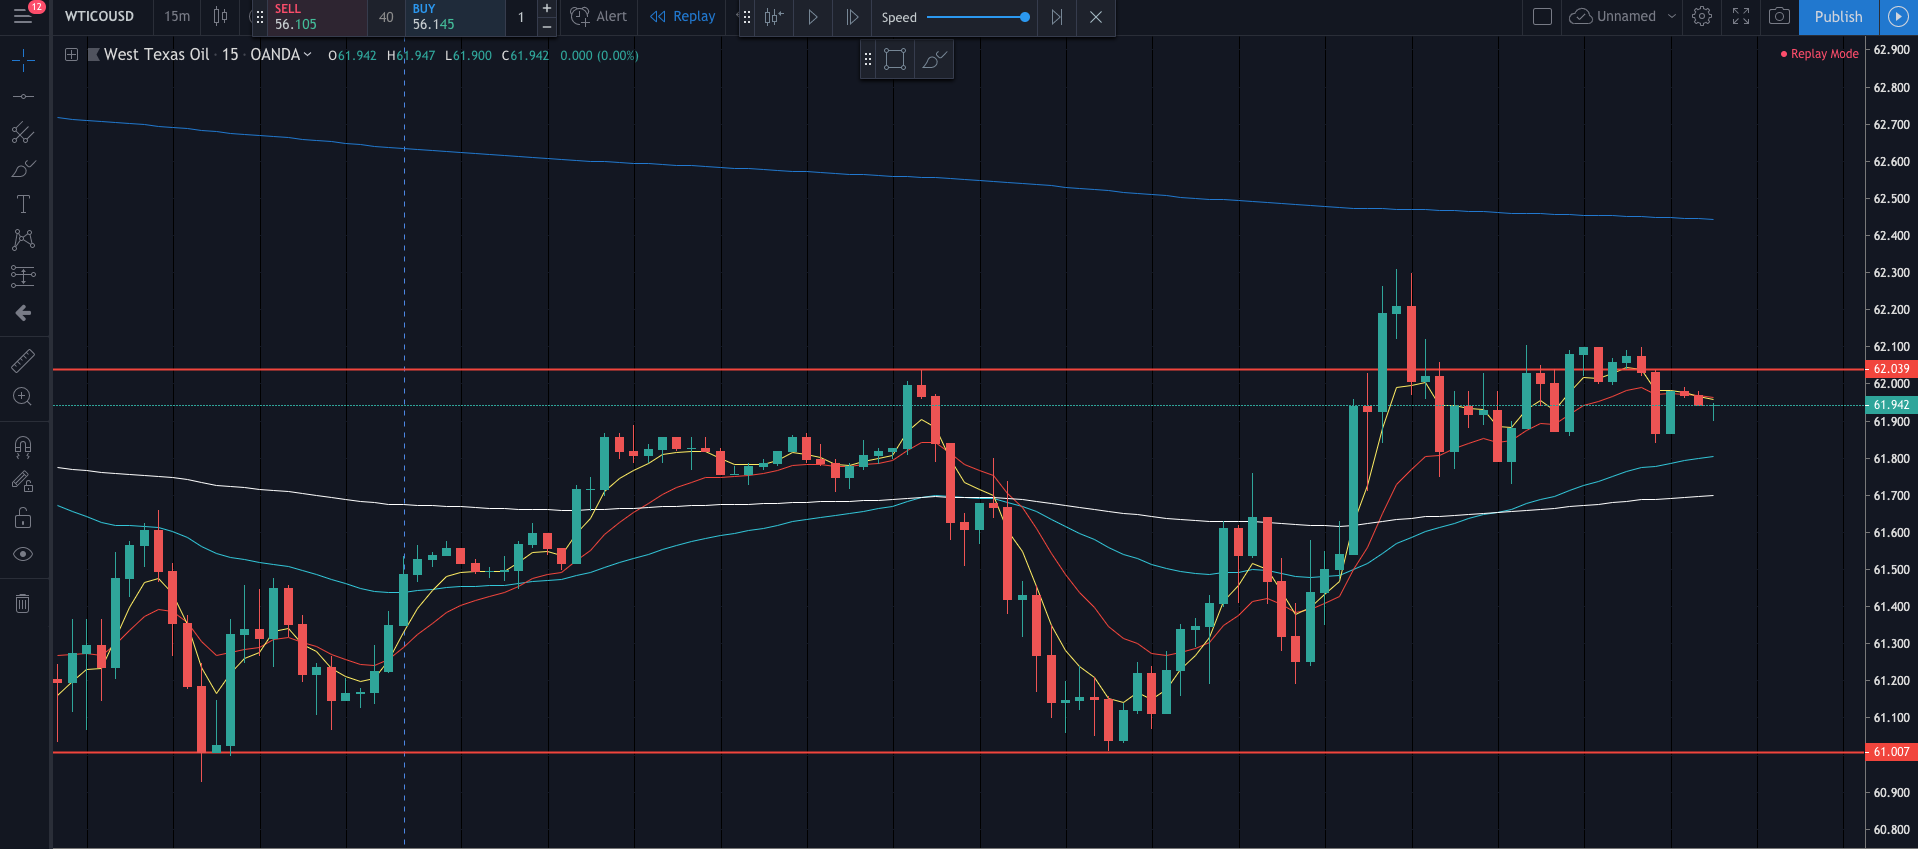Open the main hamburger menu

pos(22,16)
